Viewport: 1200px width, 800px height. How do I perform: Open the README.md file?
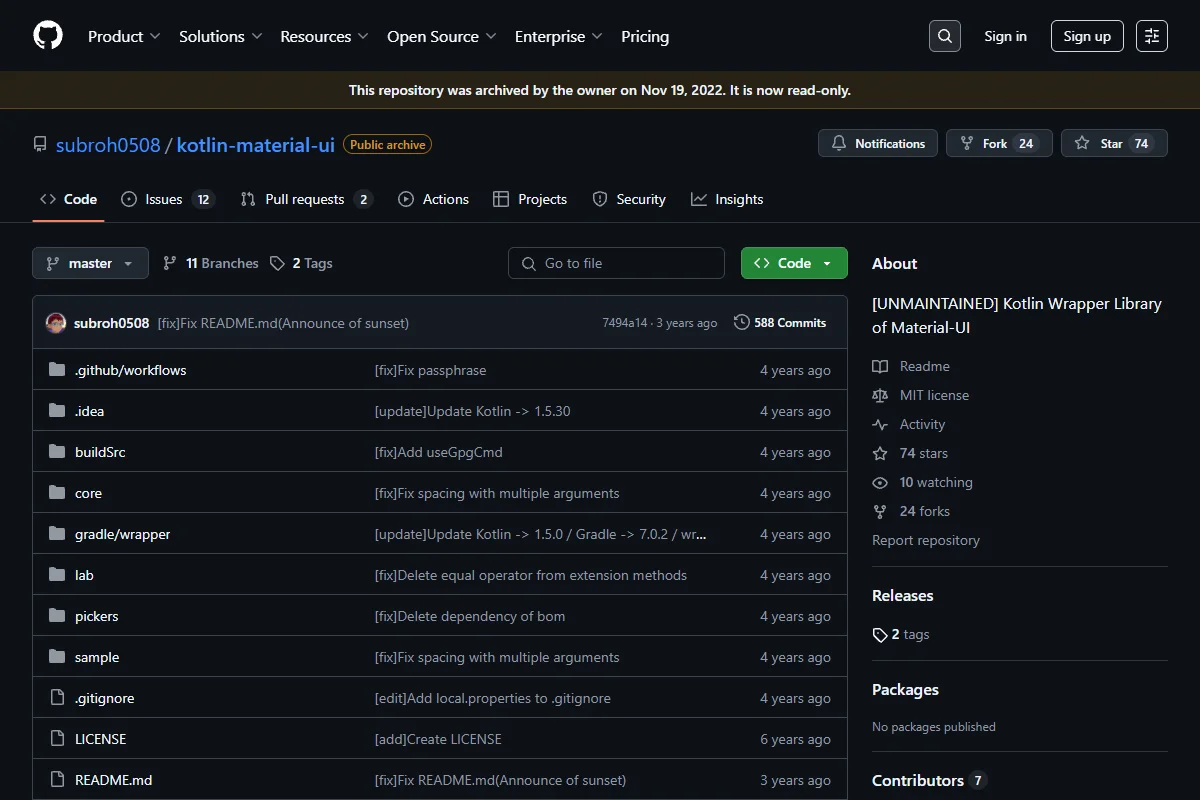[x=113, y=780]
